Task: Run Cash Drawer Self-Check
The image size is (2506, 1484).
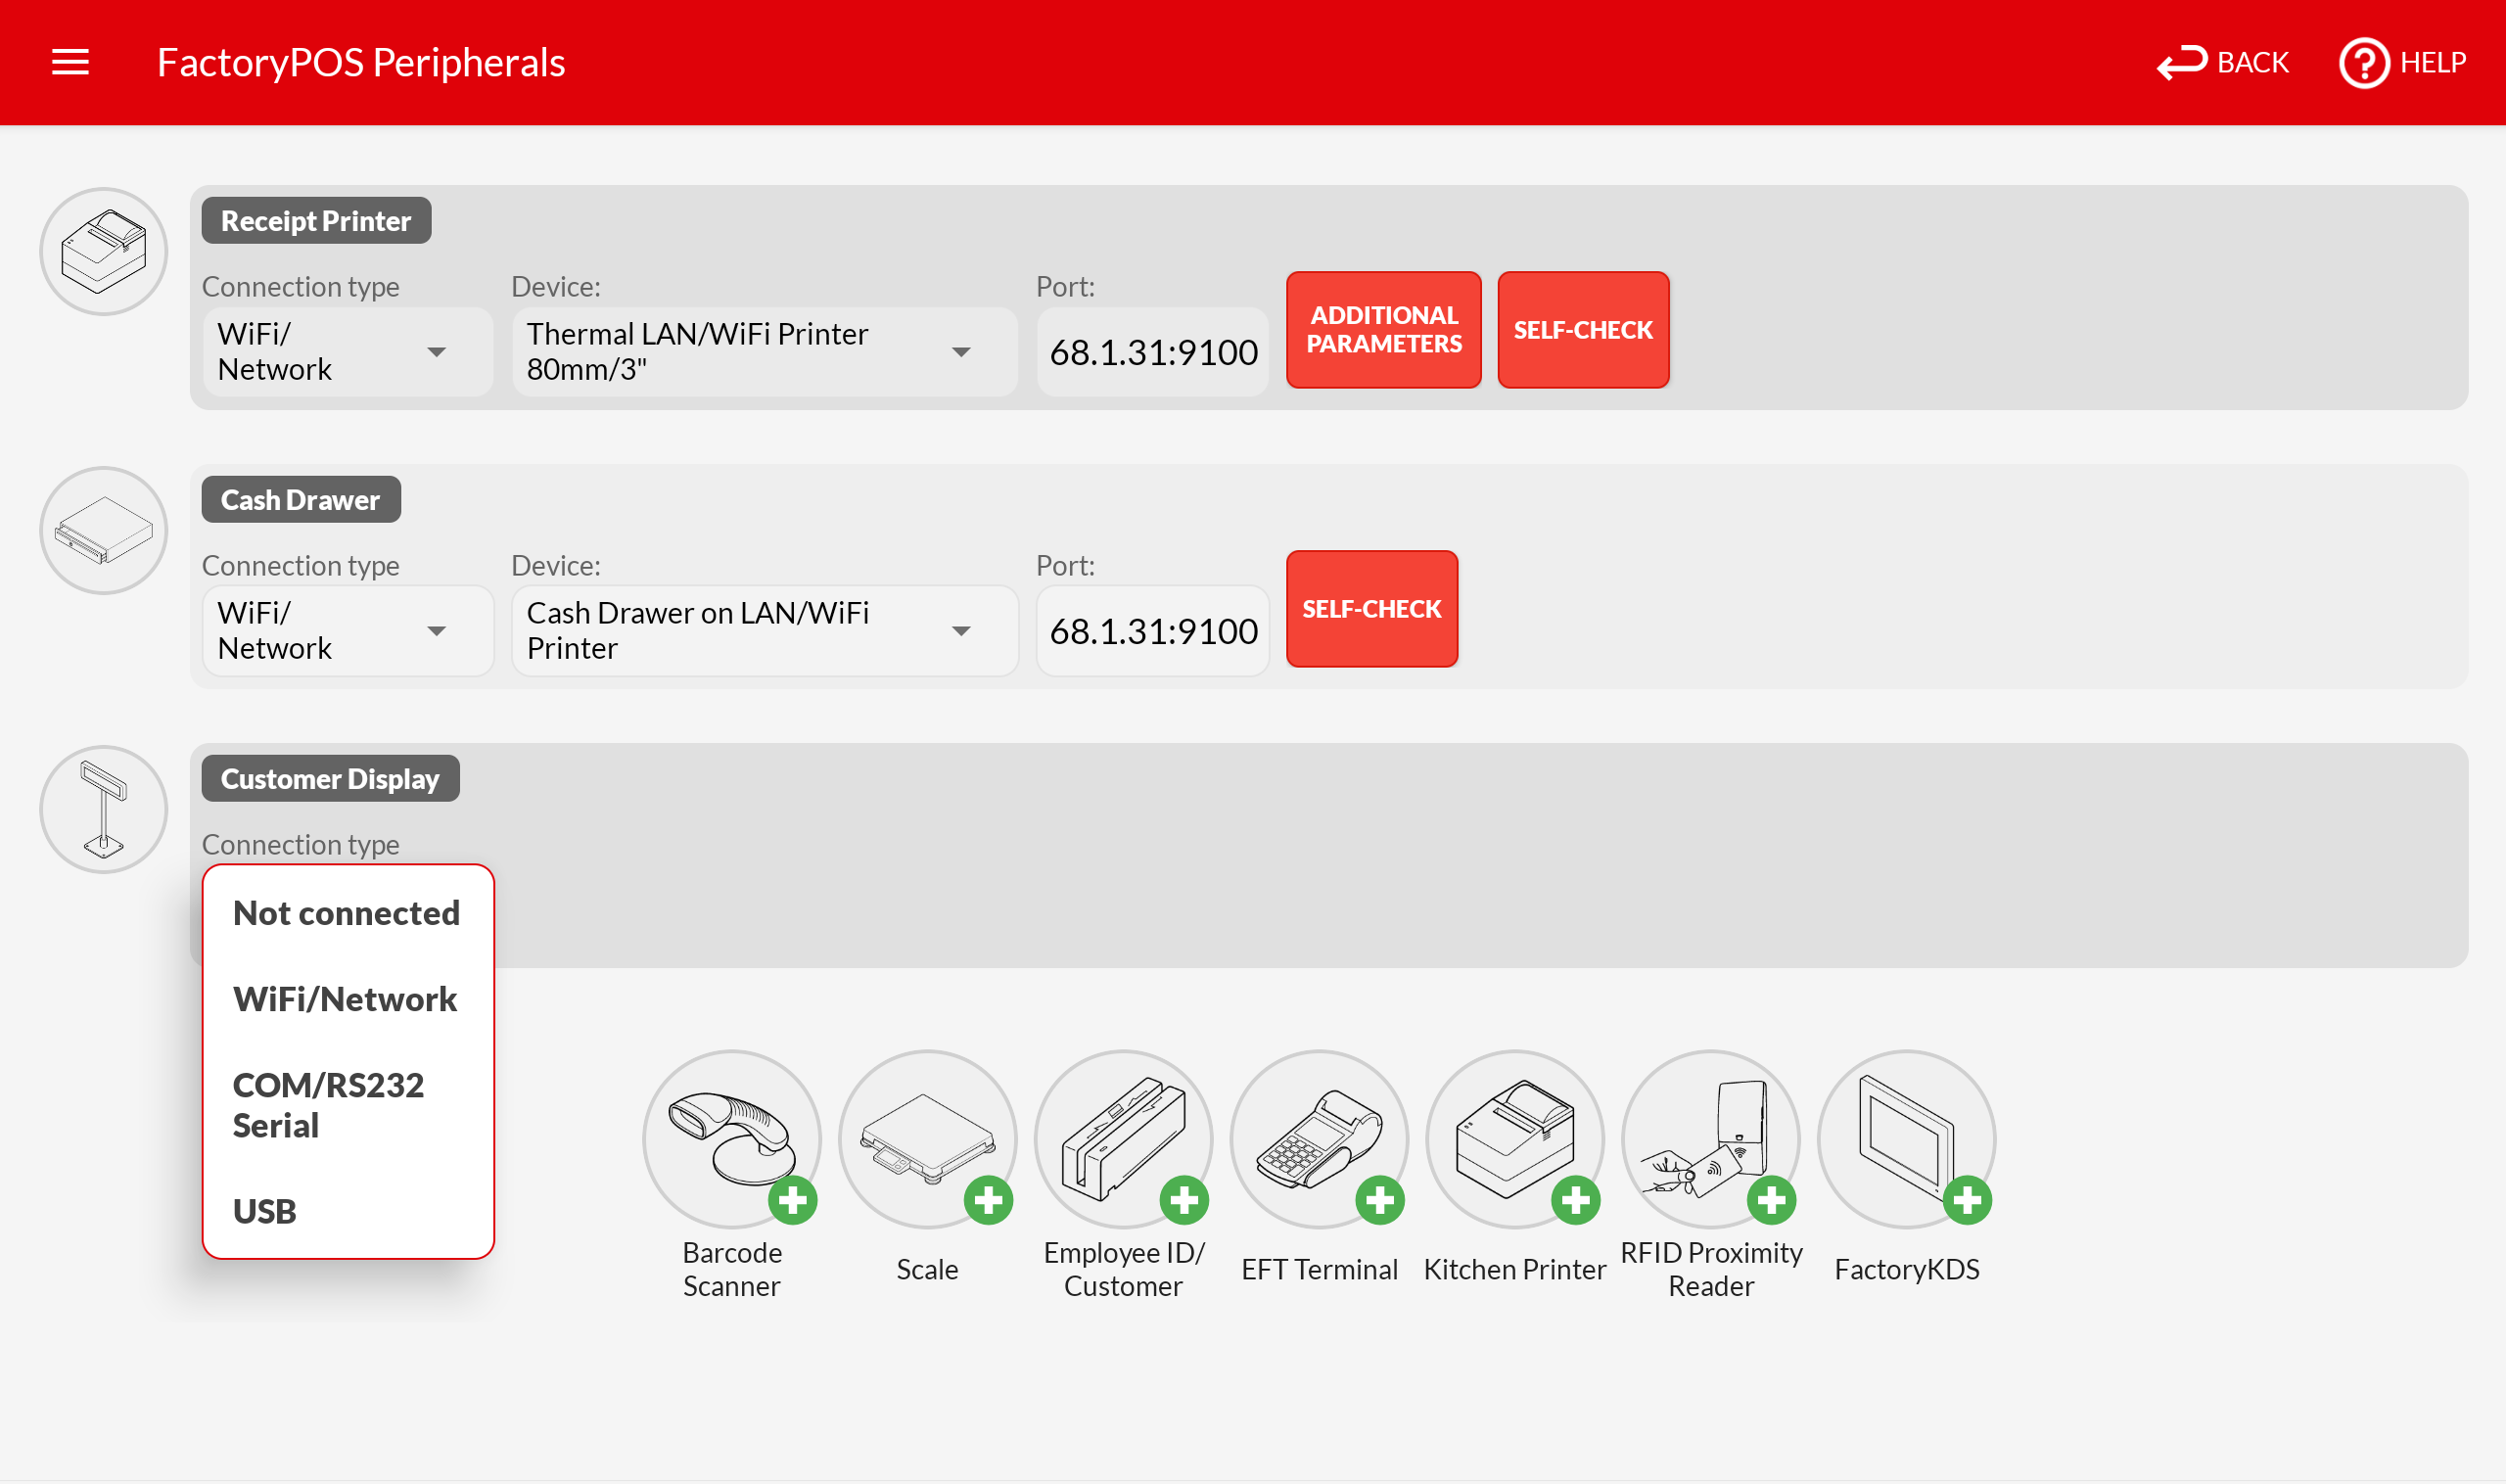Action: 1371,609
